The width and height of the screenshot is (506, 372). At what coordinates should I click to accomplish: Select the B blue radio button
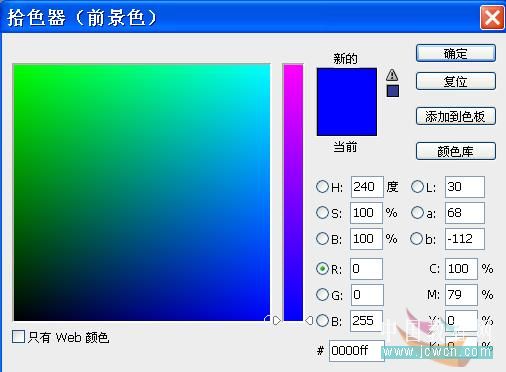coord(322,321)
